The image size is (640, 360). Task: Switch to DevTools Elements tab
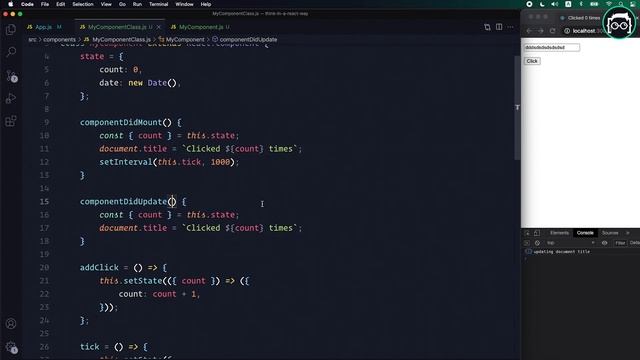coord(559,233)
